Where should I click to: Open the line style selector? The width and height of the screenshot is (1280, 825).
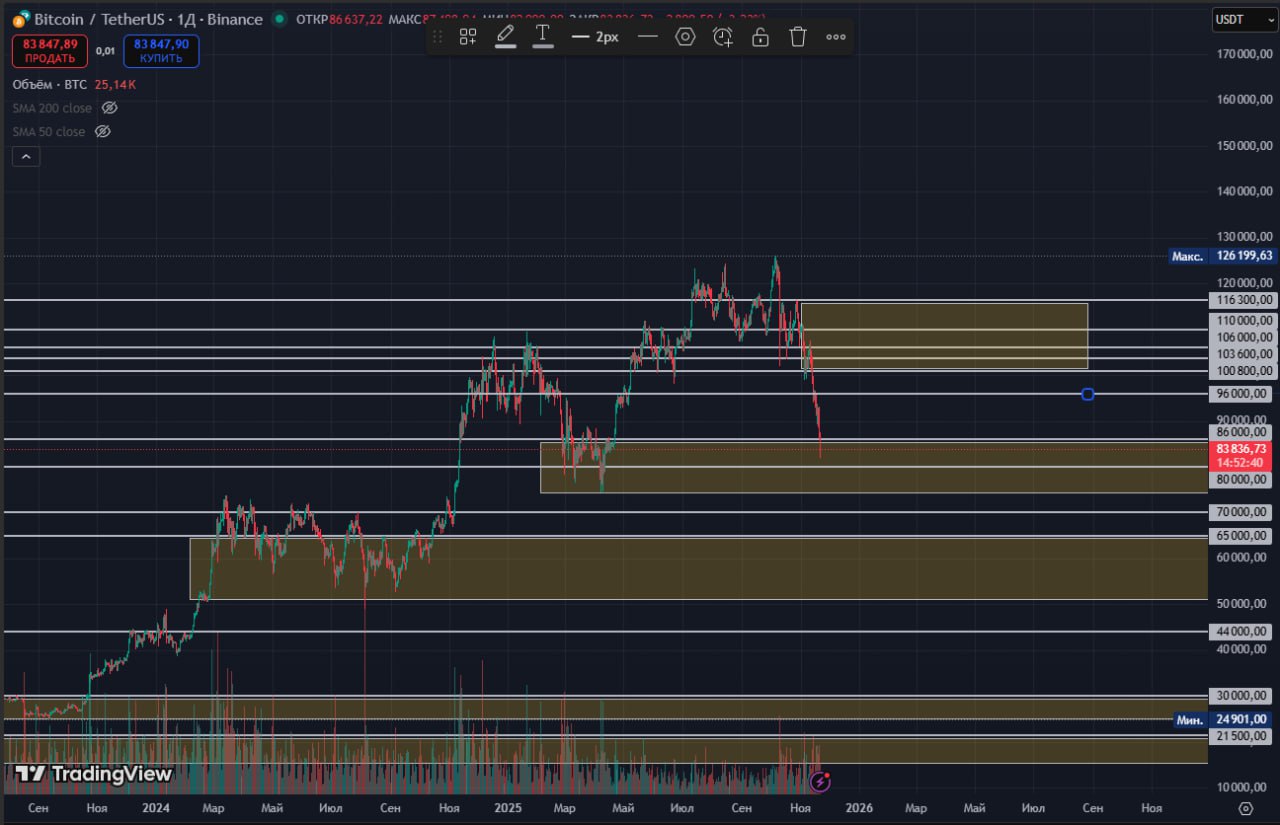pyautogui.click(x=647, y=37)
